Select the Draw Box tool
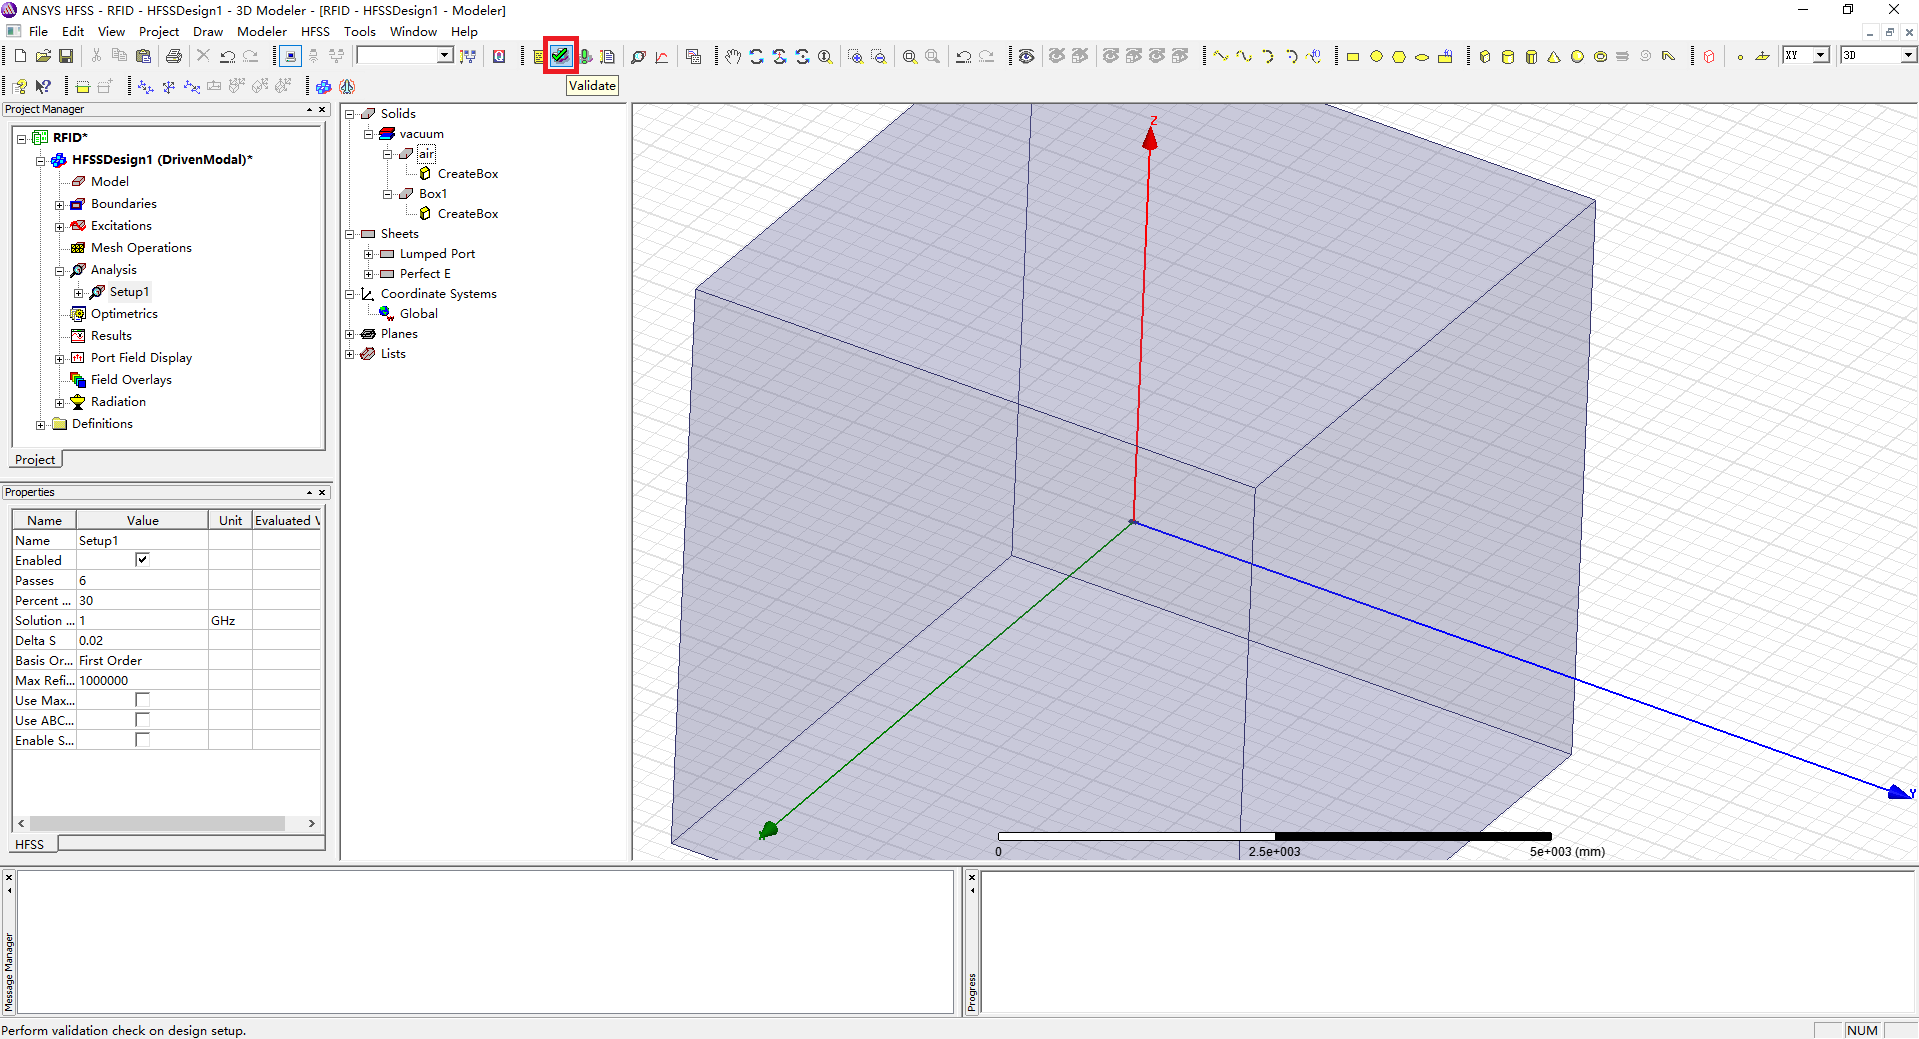Image resolution: width=1919 pixels, height=1039 pixels. coord(1485,56)
